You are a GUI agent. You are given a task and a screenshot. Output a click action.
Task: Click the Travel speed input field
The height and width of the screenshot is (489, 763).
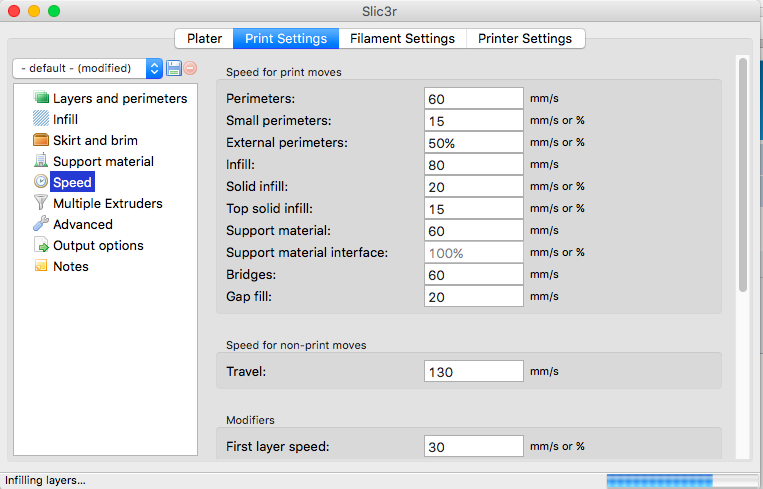pos(473,371)
